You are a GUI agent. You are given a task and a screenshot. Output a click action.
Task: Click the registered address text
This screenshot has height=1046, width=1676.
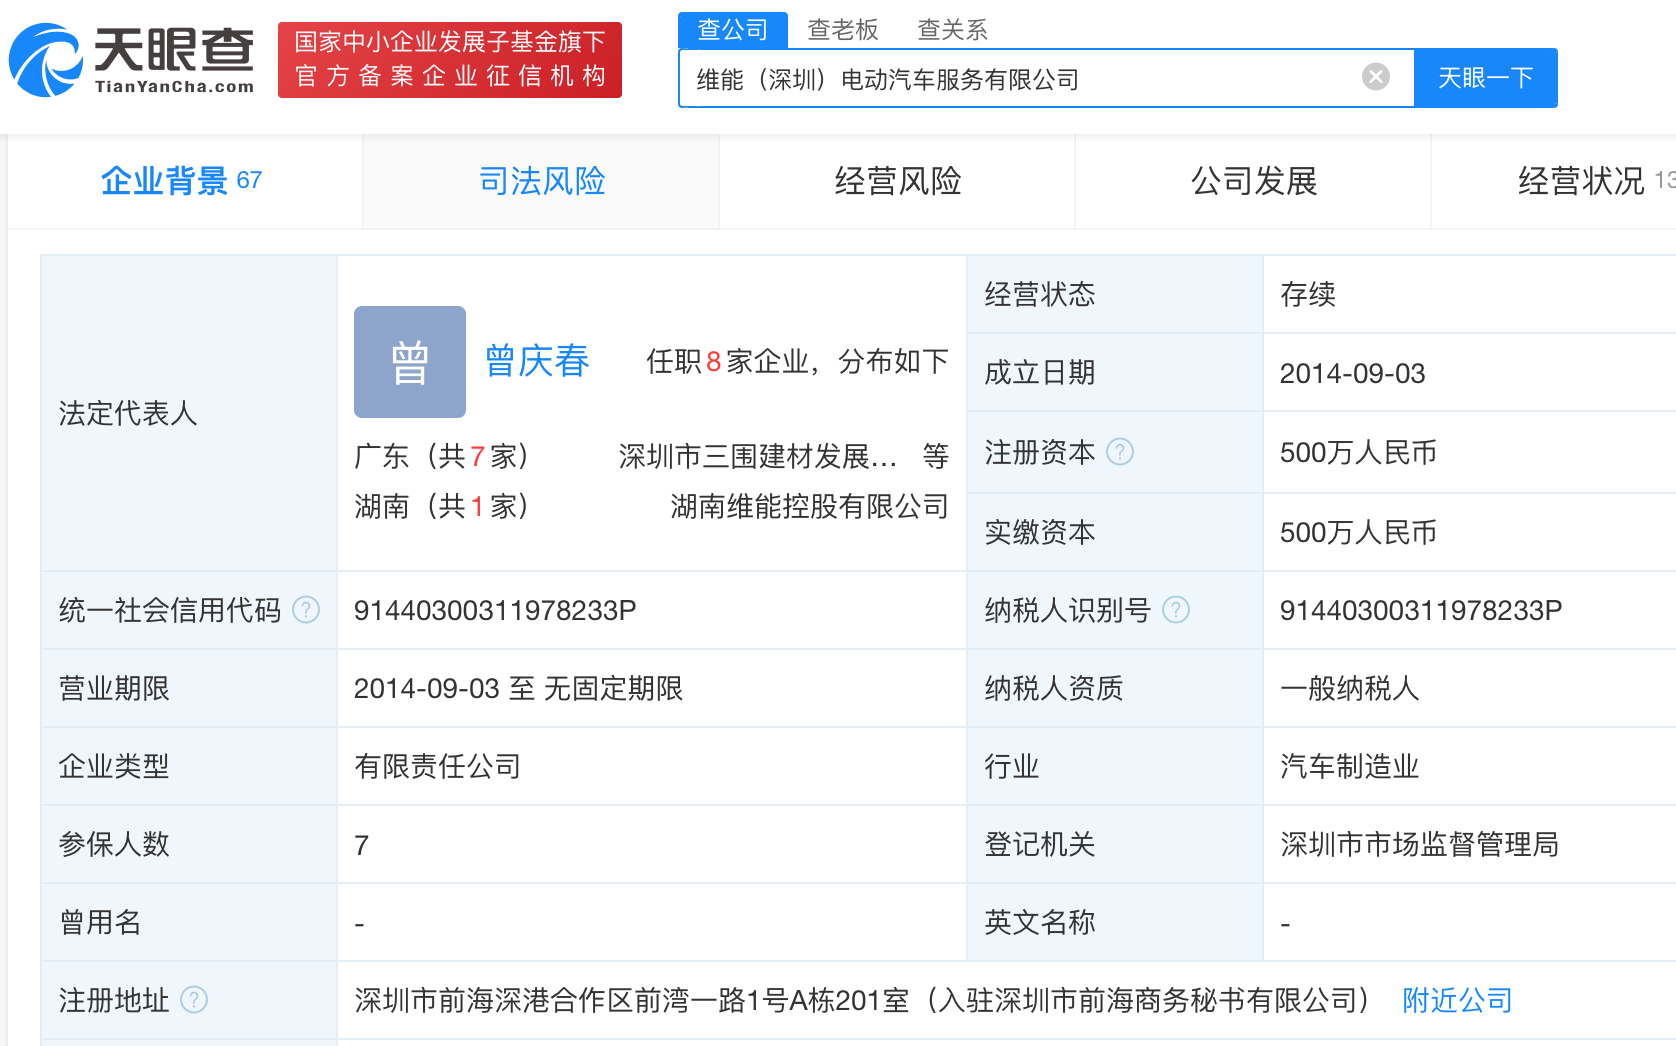(862, 1000)
